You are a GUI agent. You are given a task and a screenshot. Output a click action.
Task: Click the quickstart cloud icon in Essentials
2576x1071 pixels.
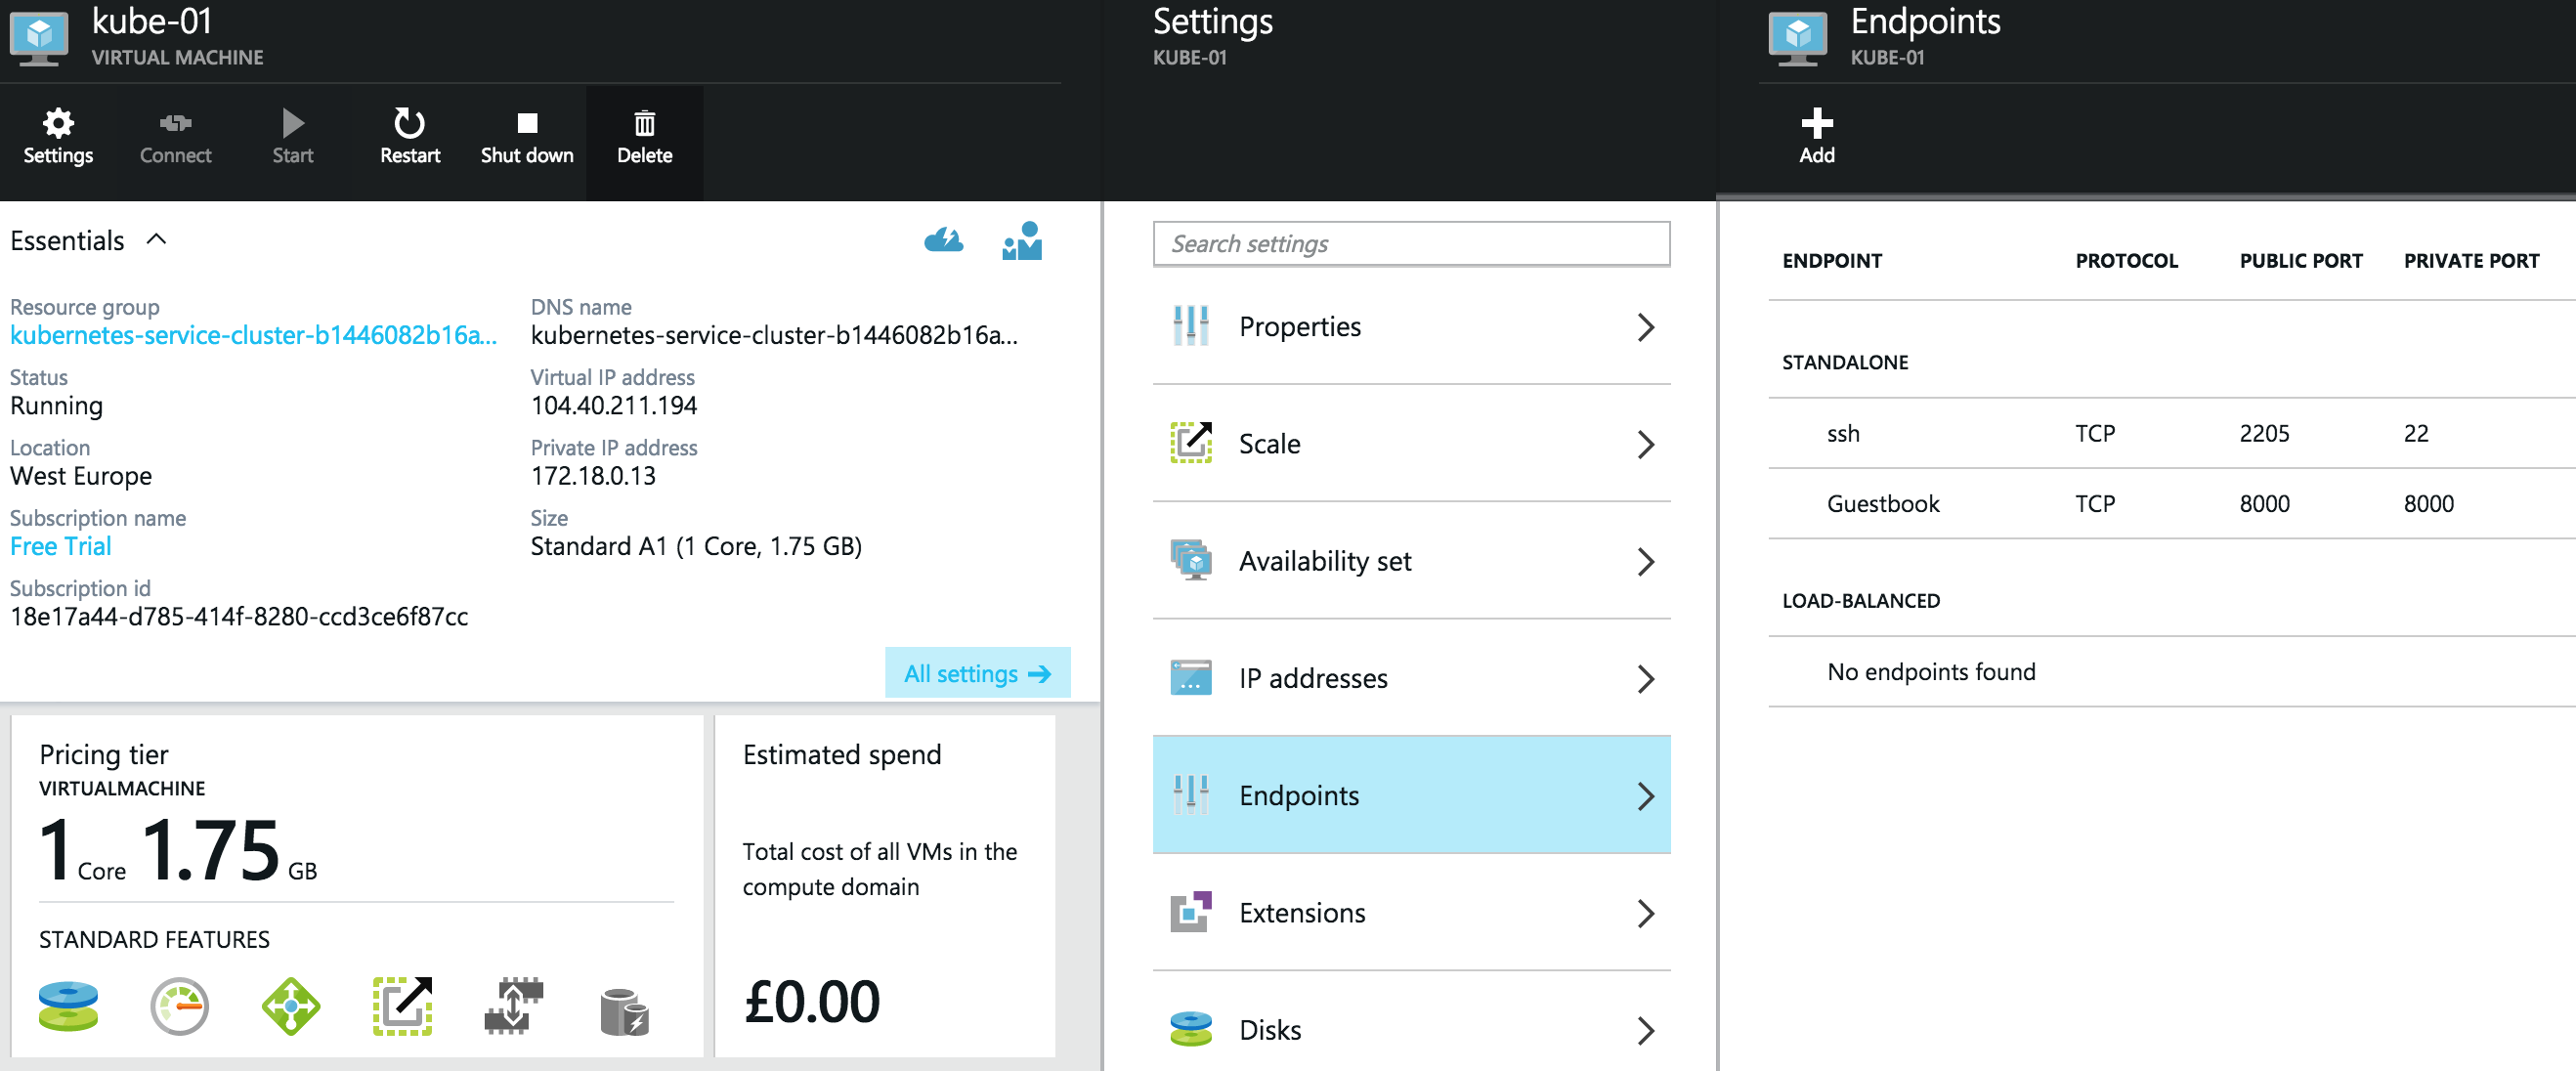(945, 240)
